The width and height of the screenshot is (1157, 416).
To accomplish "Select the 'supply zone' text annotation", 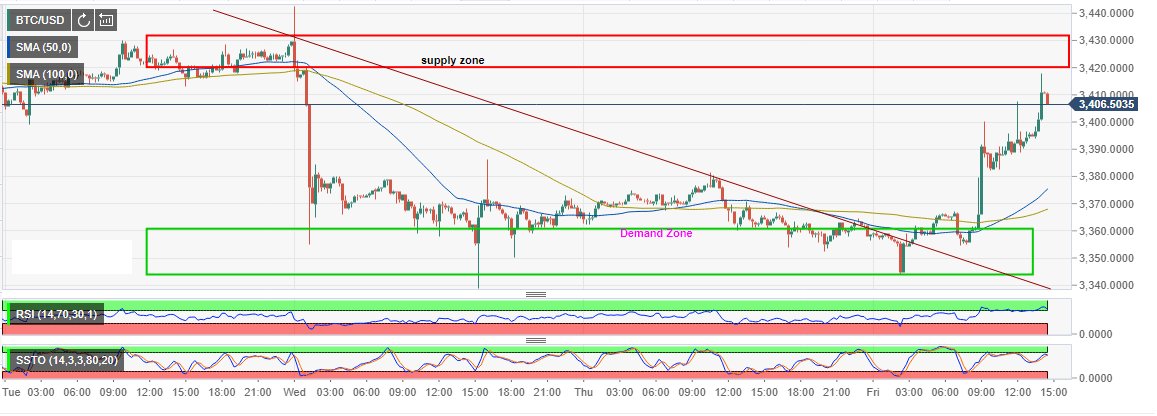I will [452, 60].
